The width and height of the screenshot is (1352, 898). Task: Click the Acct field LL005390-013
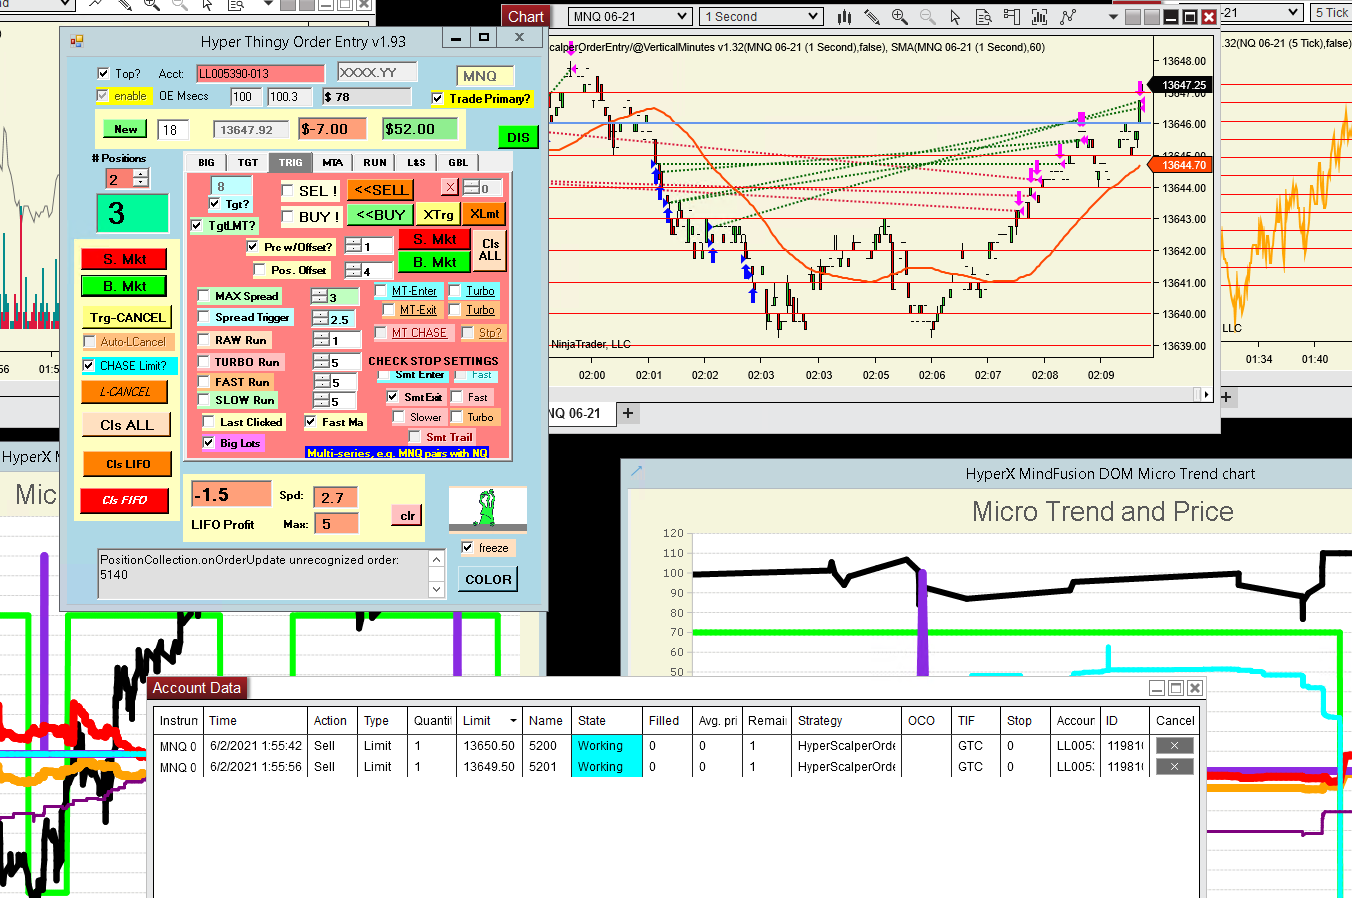pos(260,73)
